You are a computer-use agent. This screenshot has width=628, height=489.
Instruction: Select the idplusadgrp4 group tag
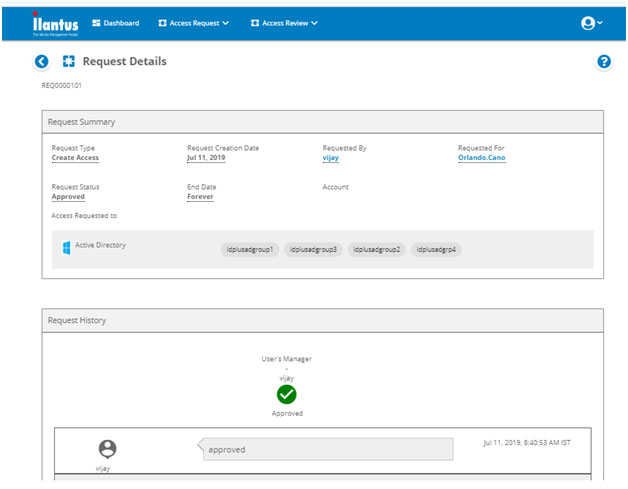(x=436, y=250)
